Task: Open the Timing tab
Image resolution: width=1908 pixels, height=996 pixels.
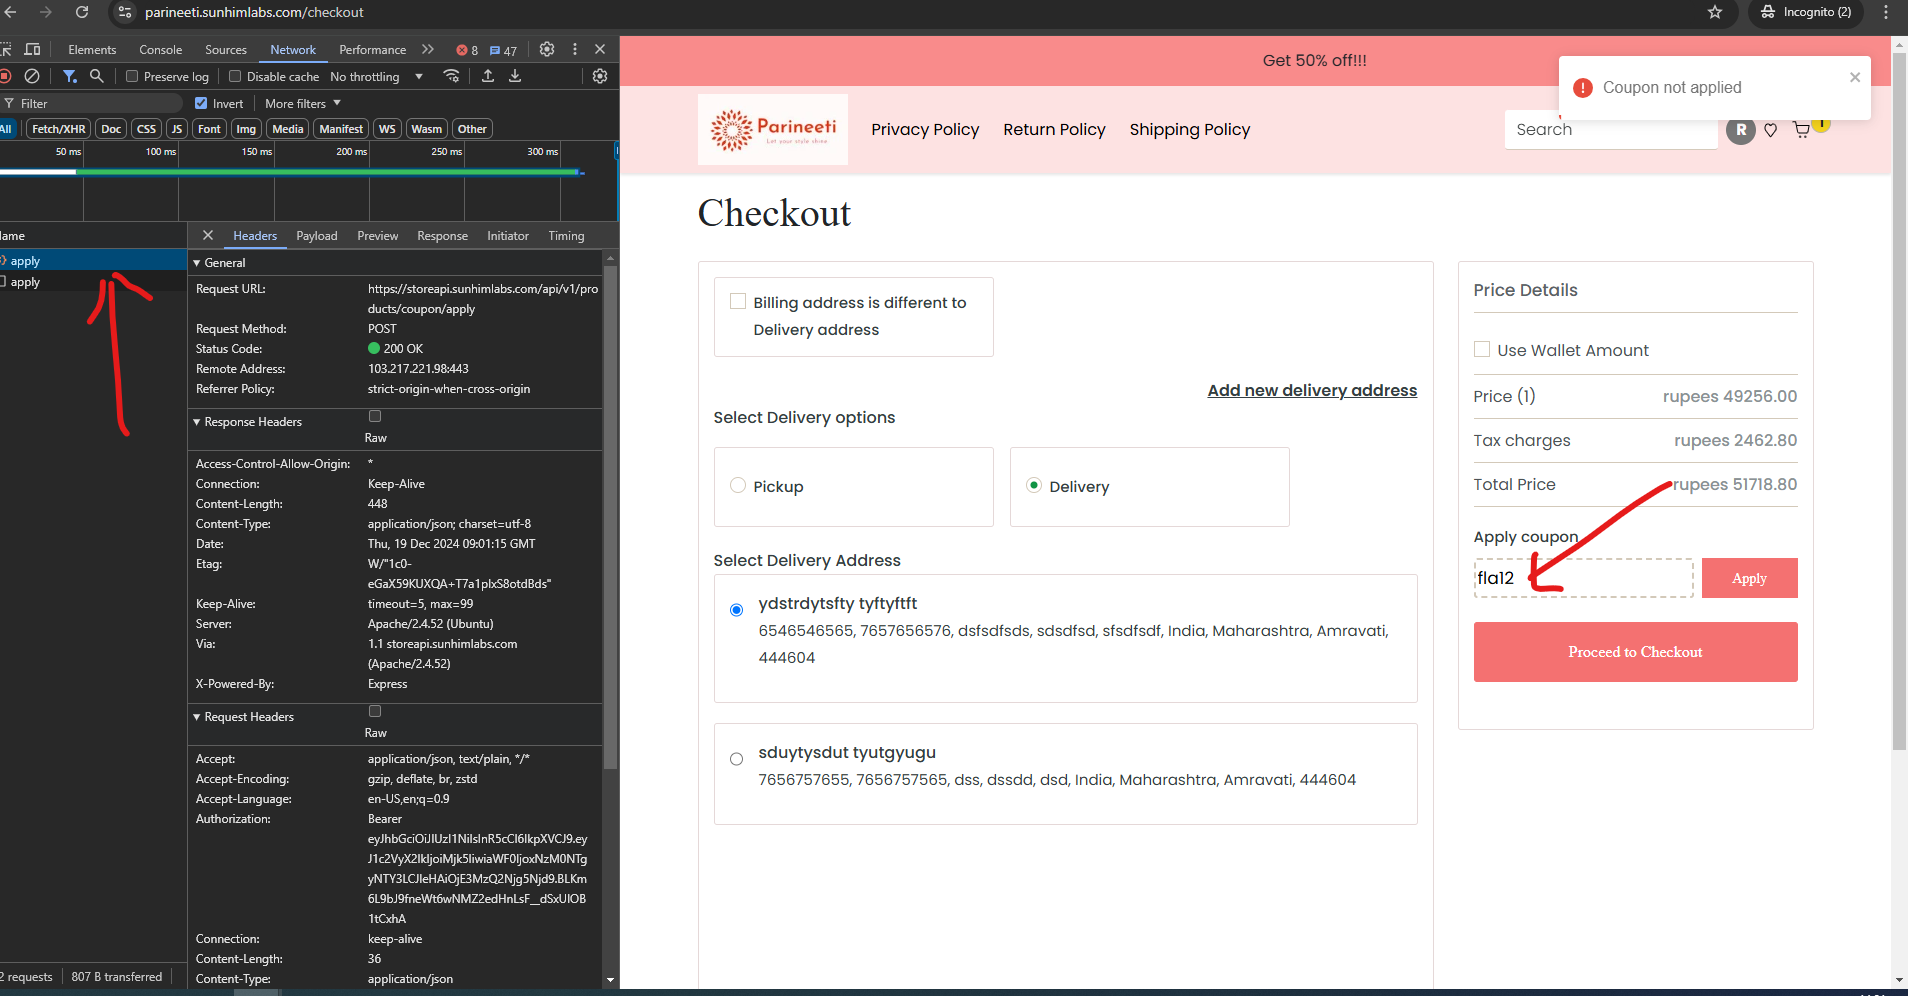Action: pos(566,236)
